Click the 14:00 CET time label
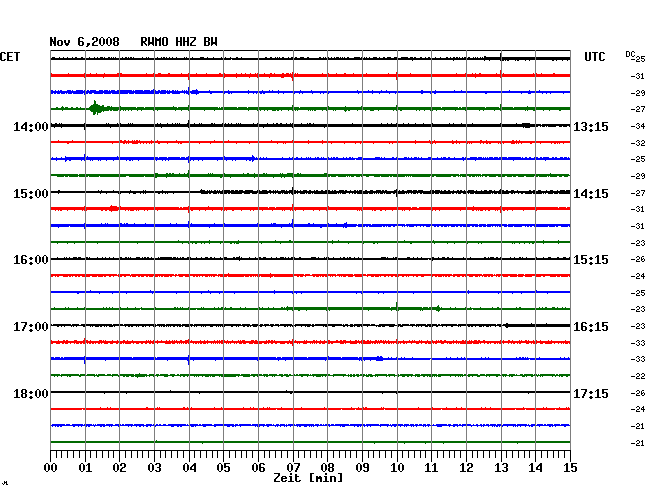This screenshot has height=494, width=650. pos(31,127)
